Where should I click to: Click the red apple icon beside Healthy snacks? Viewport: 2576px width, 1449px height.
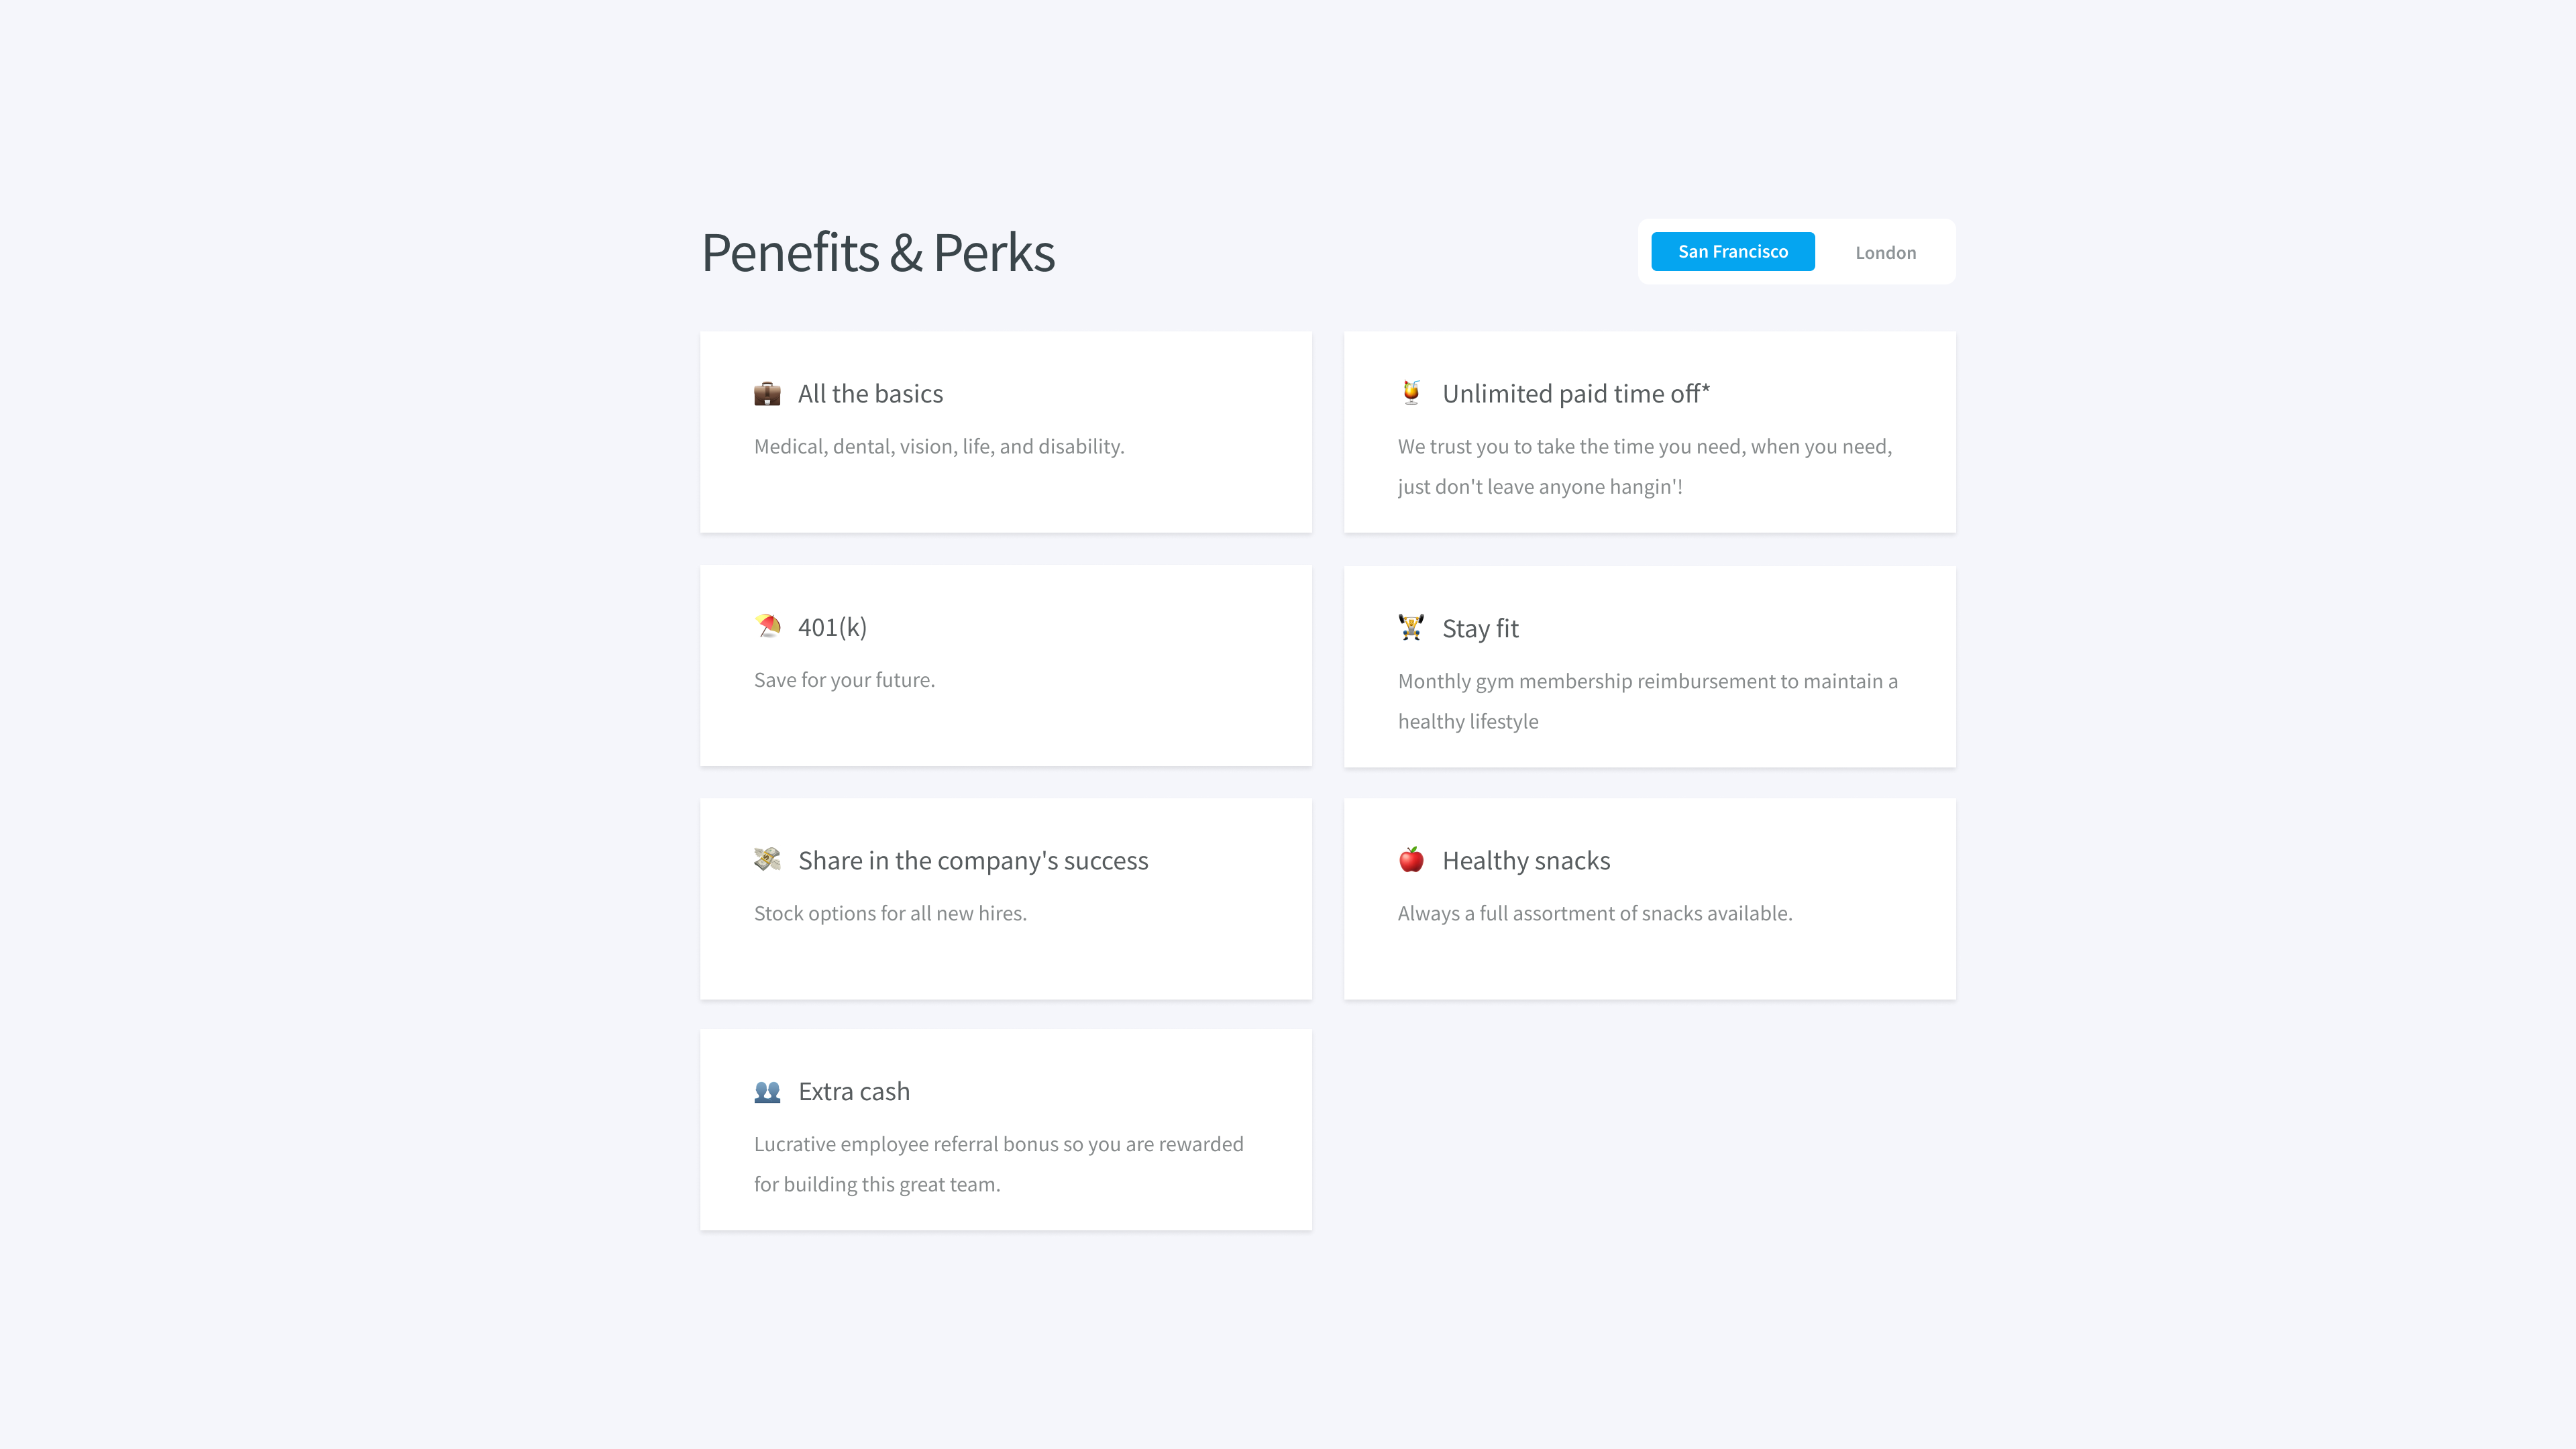coord(1411,860)
